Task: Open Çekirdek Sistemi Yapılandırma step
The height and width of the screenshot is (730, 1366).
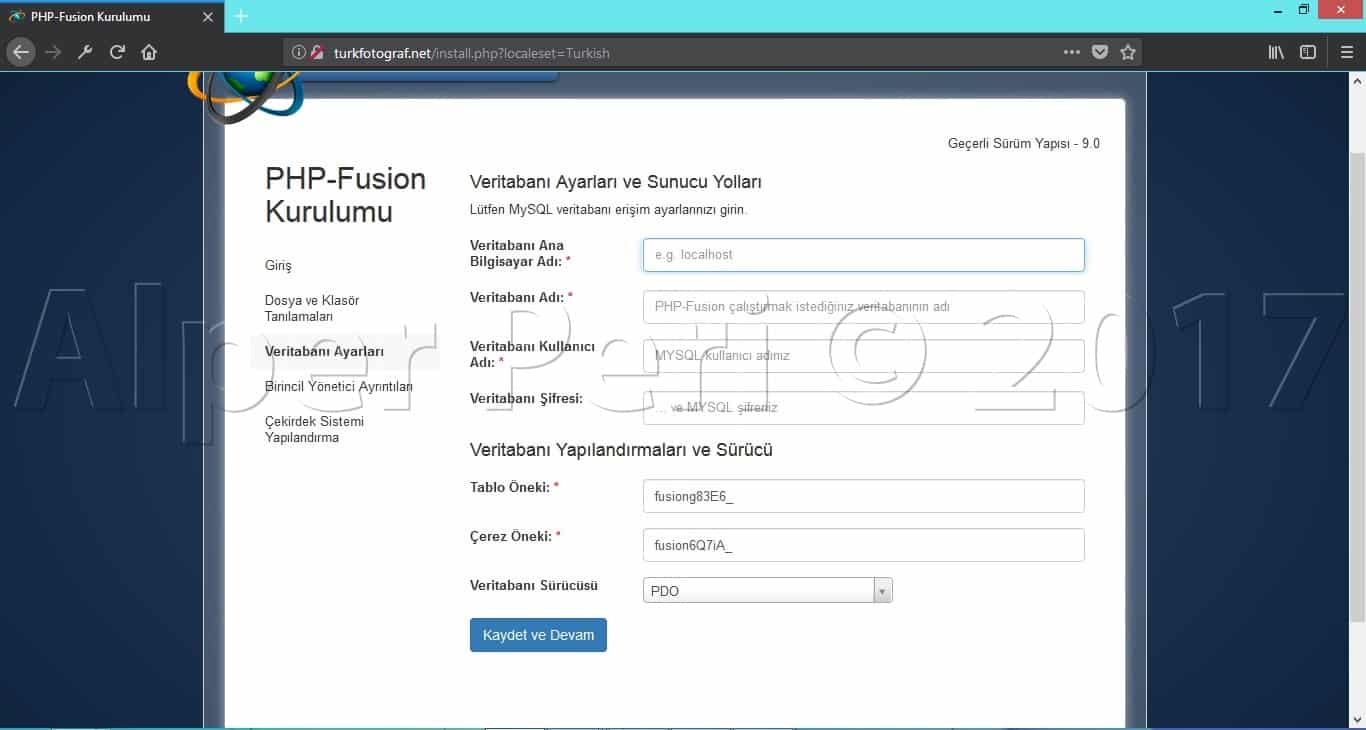Action: point(314,429)
